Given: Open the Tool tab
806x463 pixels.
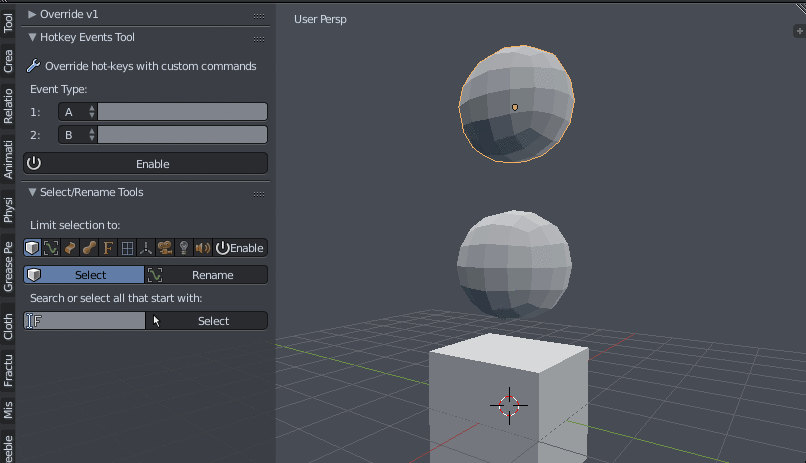Looking at the screenshot, I should coord(8,22).
